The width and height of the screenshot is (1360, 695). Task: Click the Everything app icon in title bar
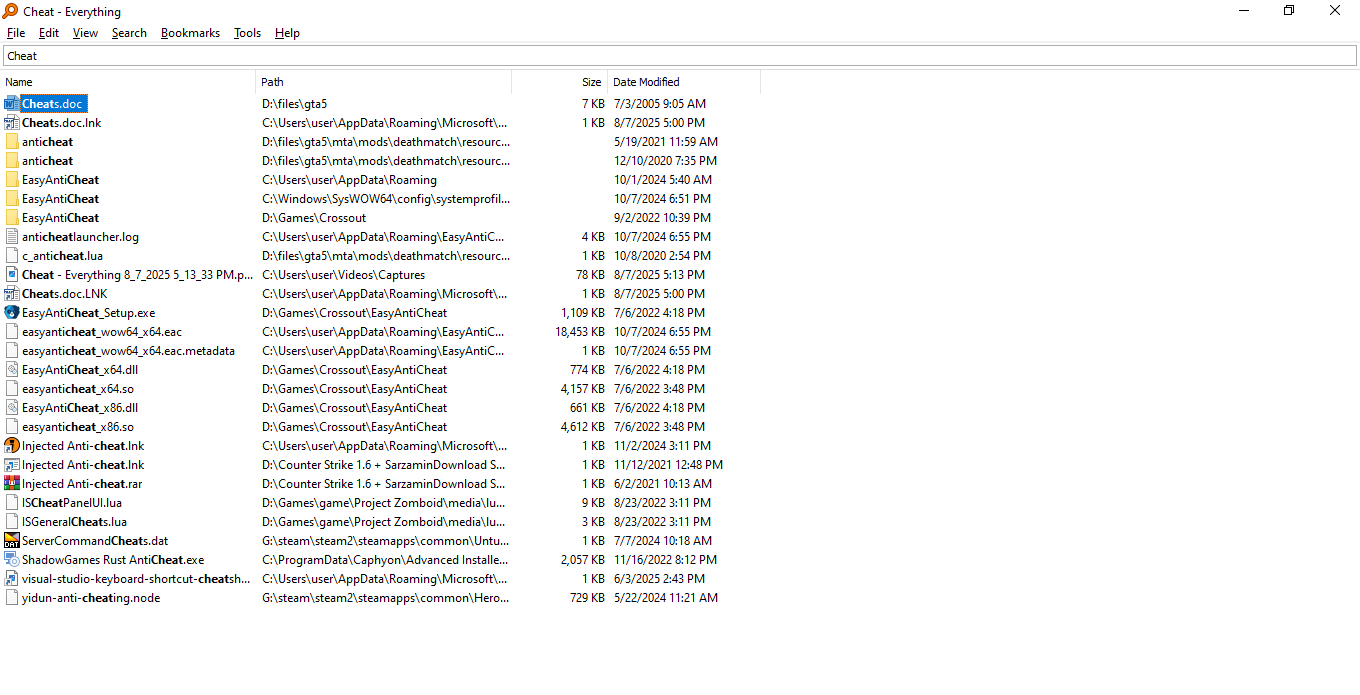pyautogui.click(x=11, y=11)
